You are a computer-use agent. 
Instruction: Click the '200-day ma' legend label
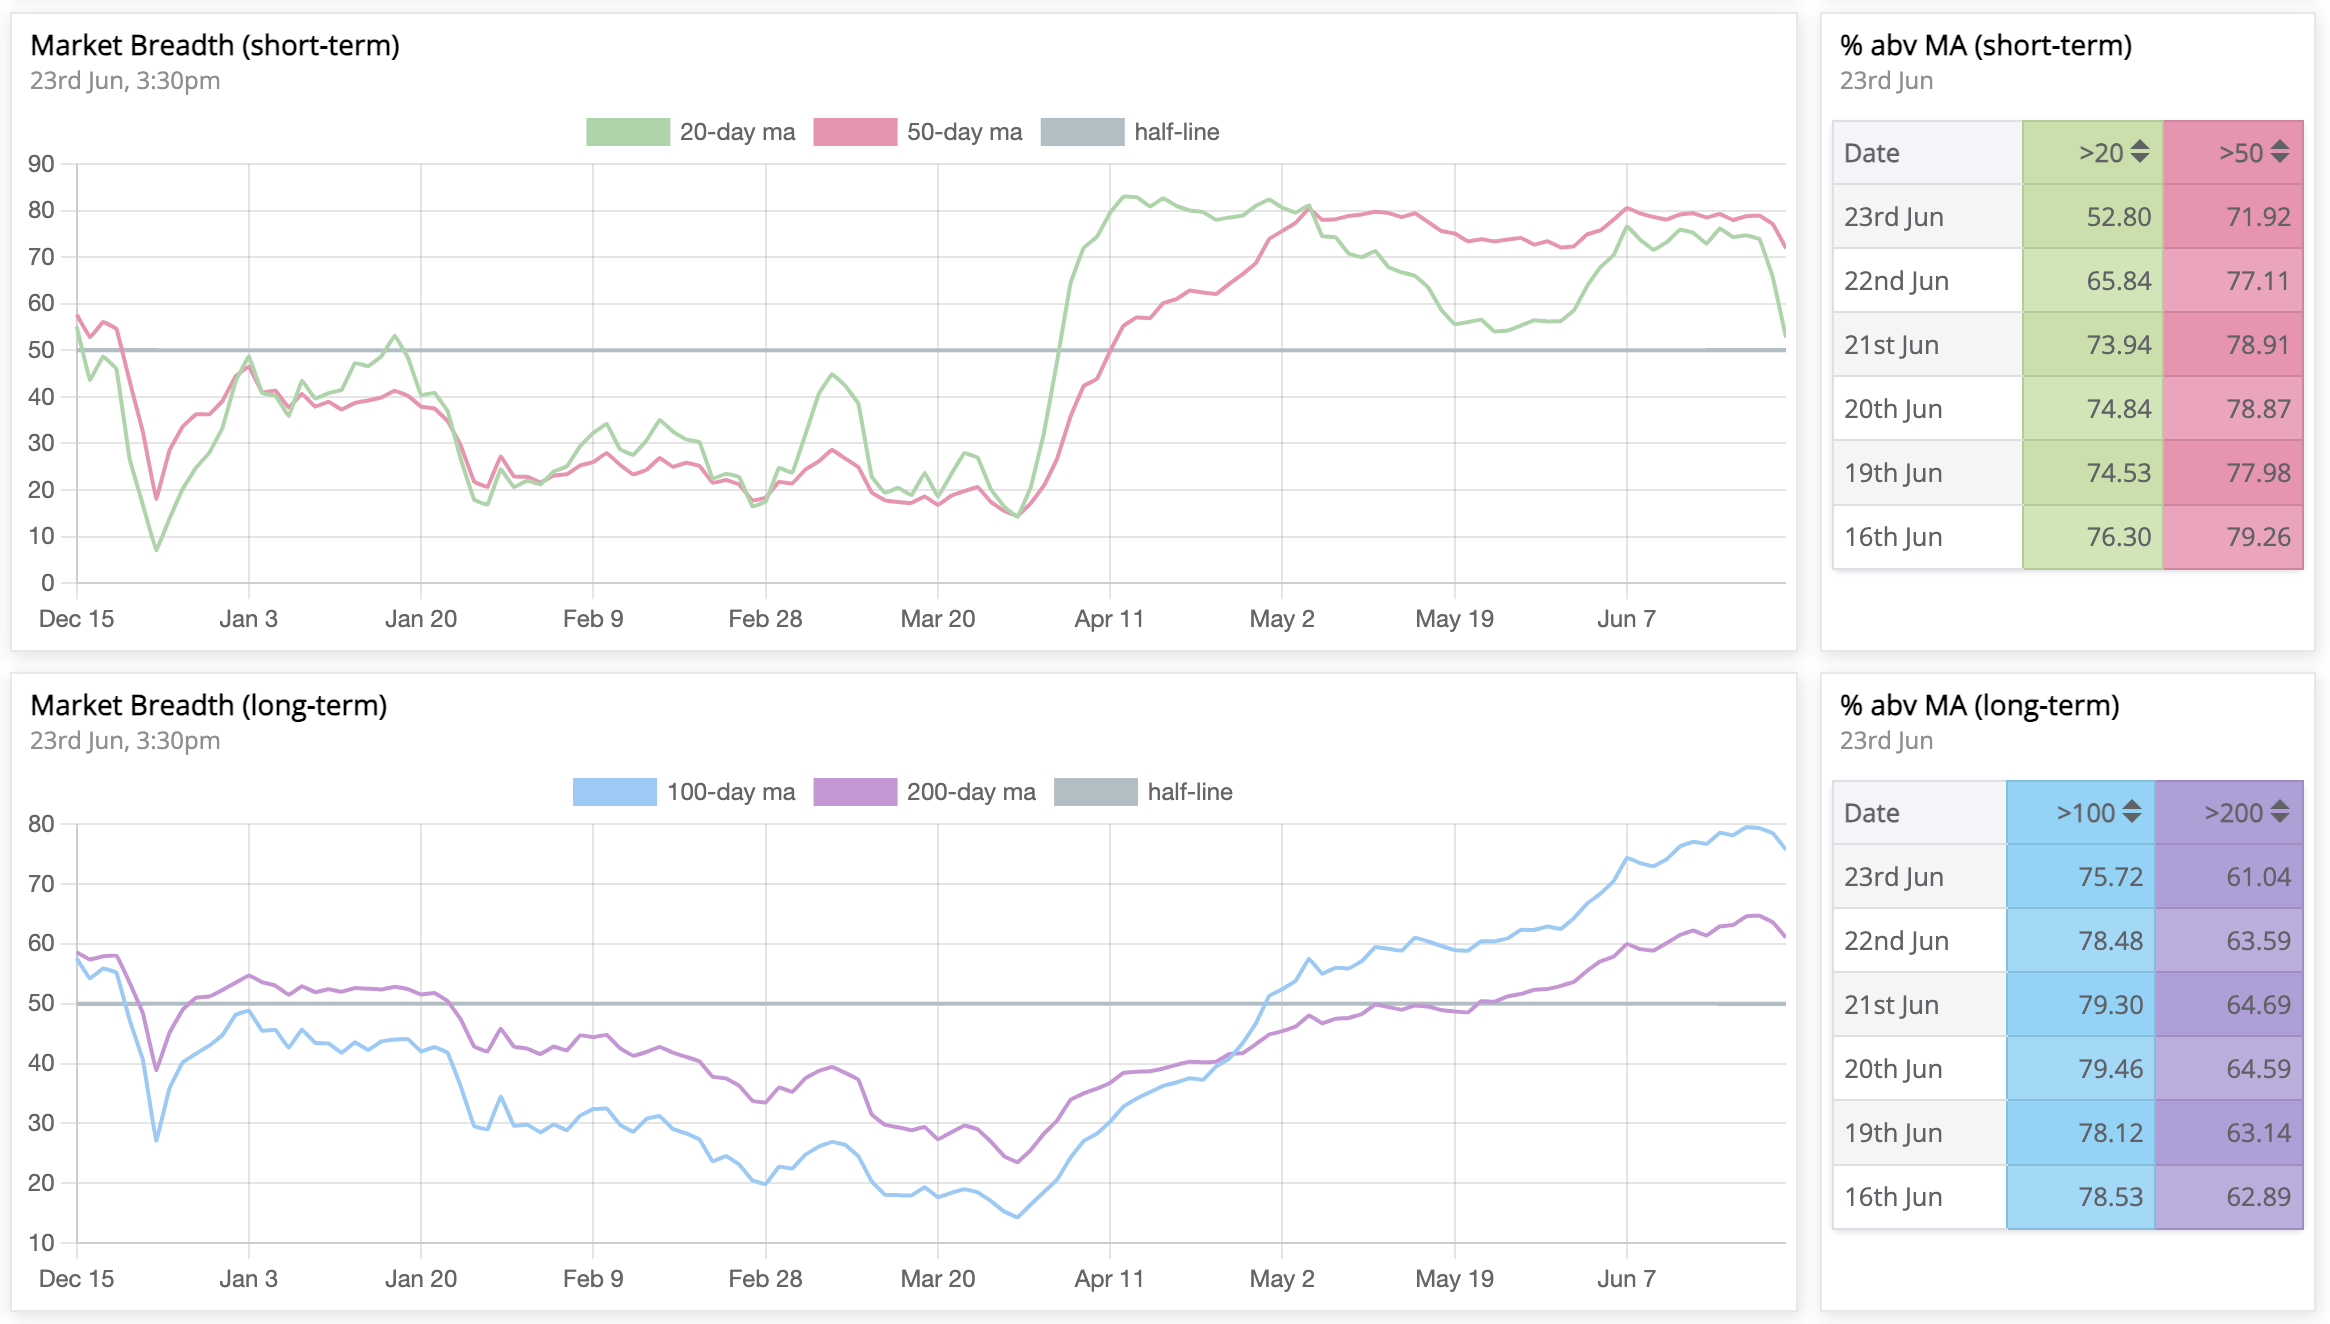tap(971, 792)
